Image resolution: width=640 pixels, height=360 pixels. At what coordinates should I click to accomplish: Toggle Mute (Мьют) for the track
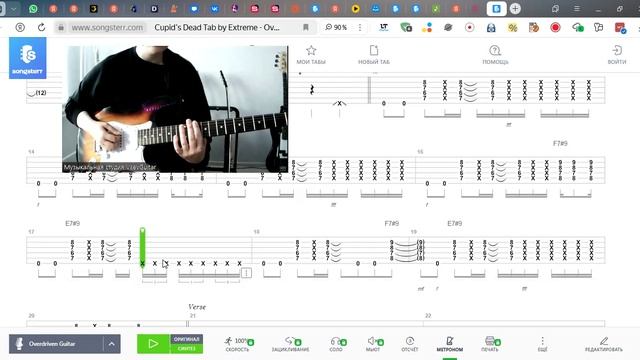click(373, 344)
